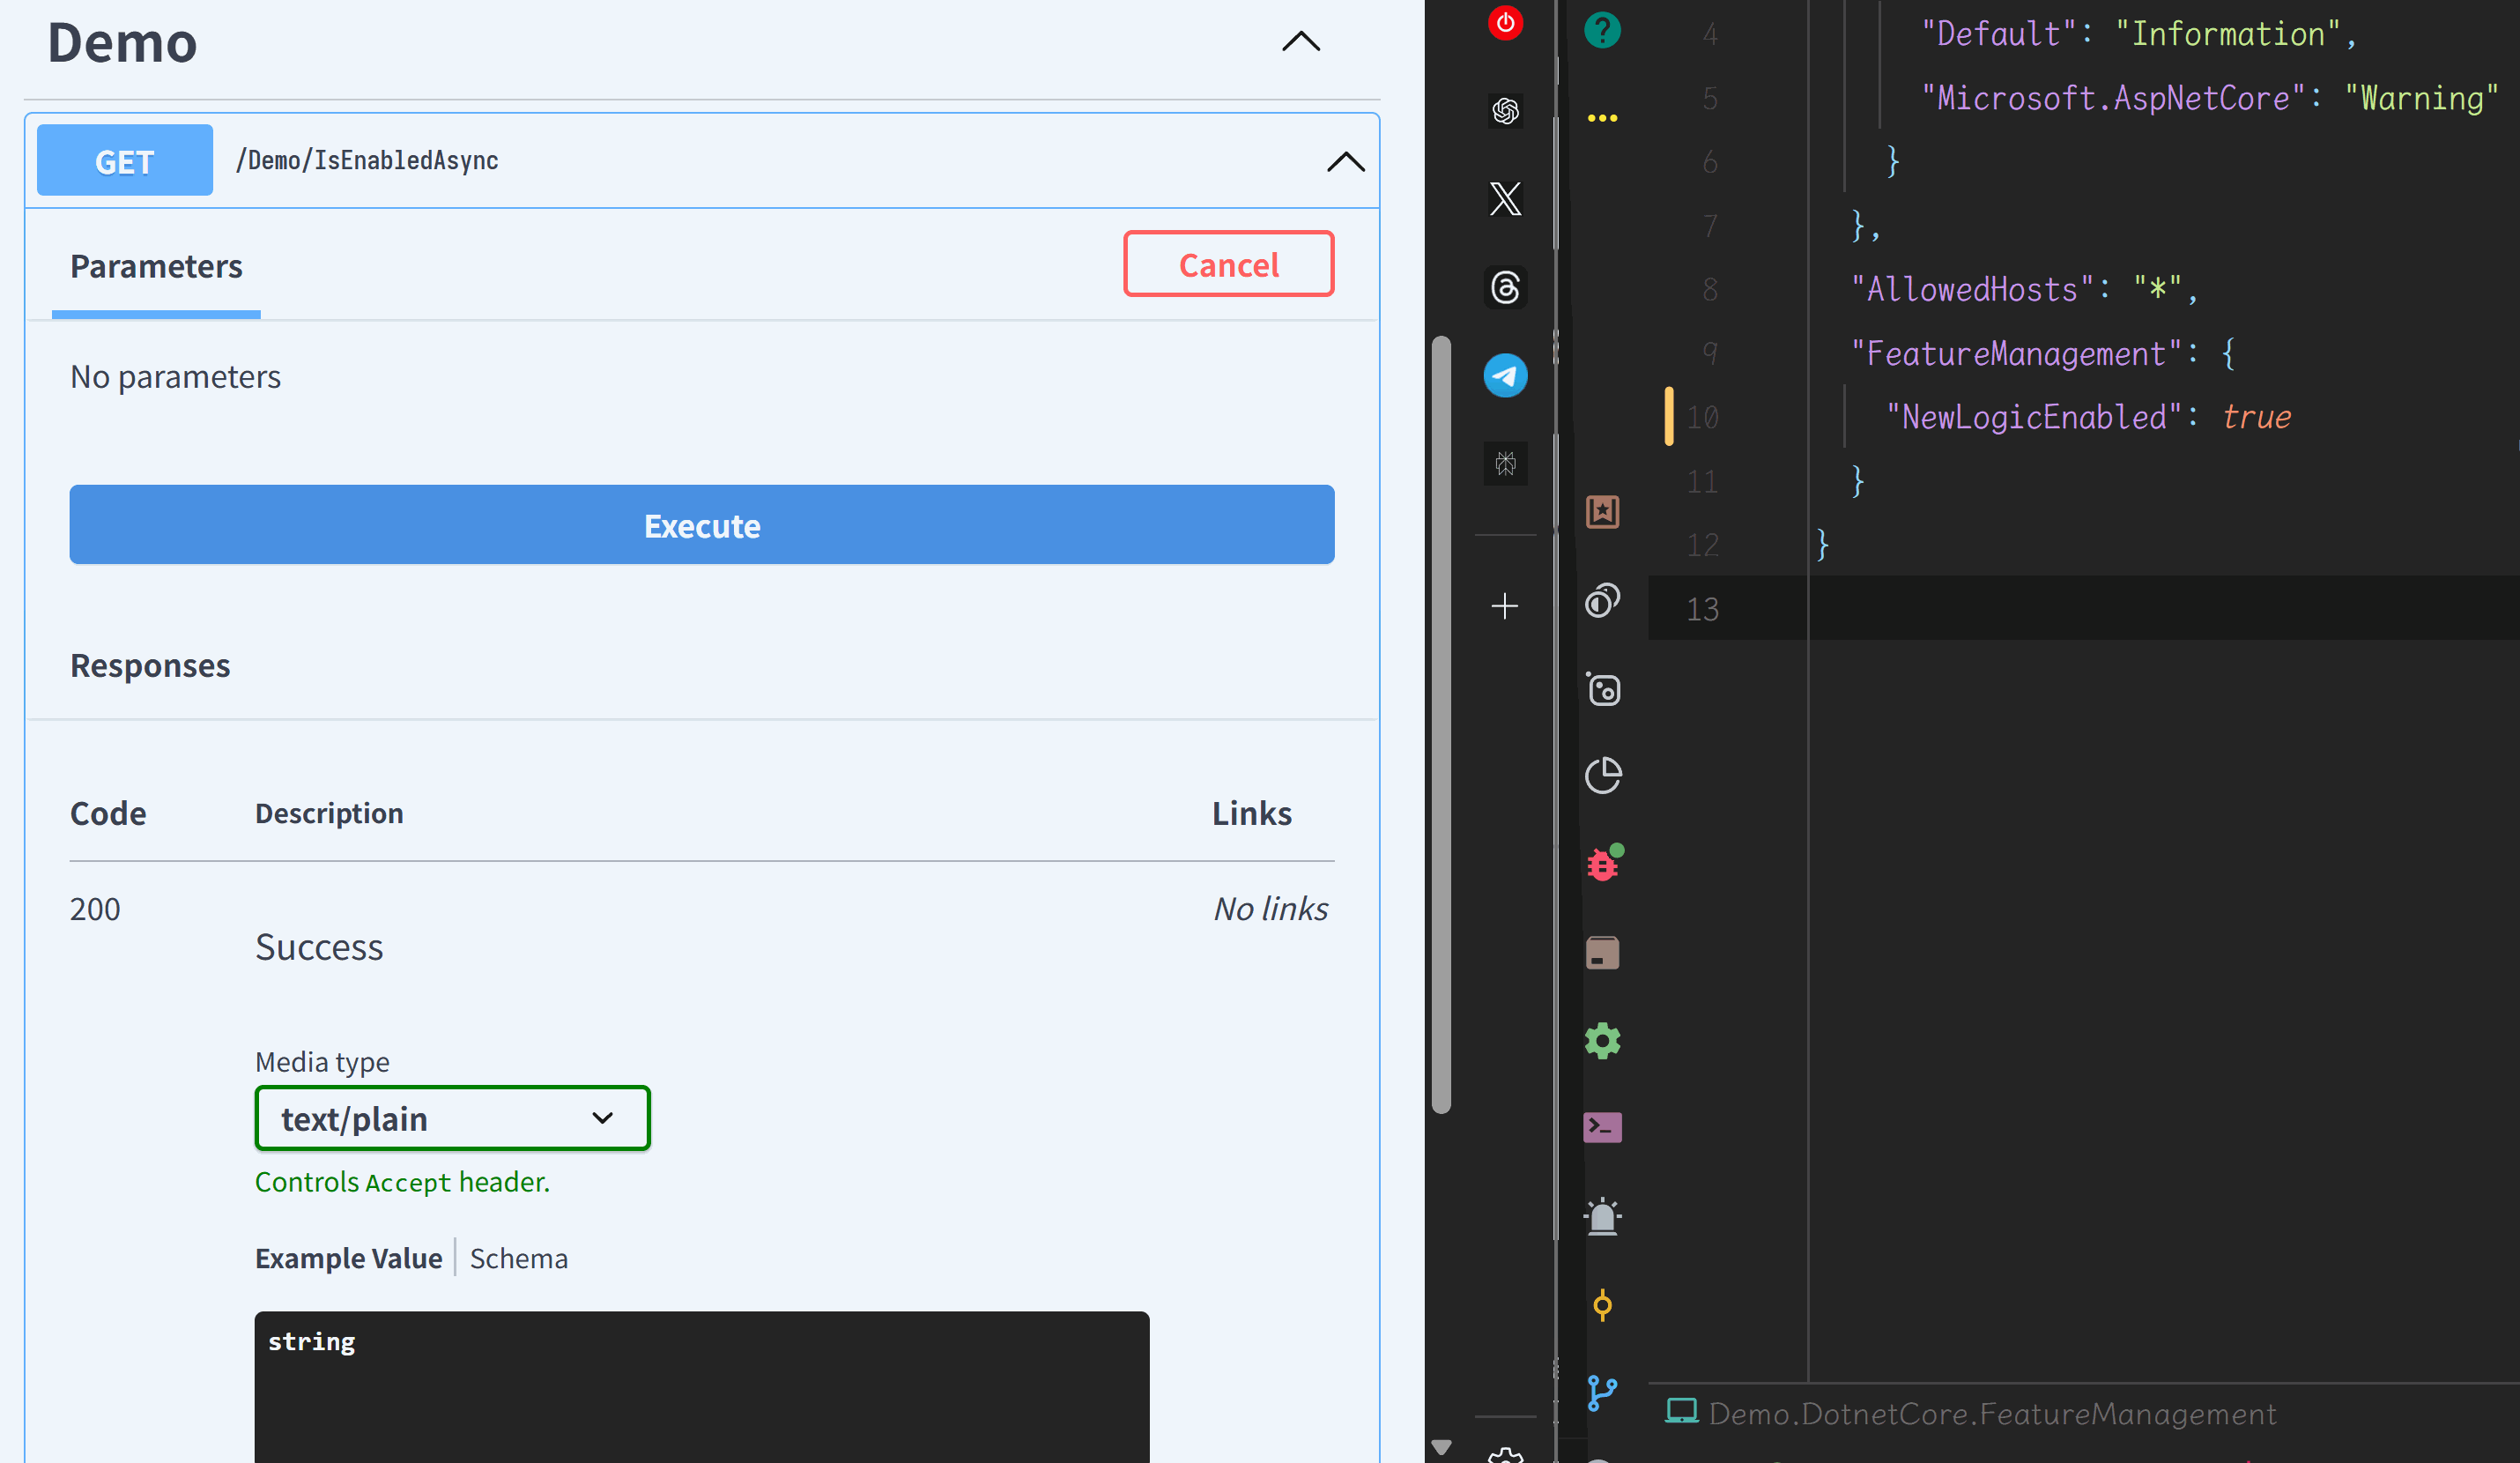Click the plus icon to add sidebar app
This screenshot has width=2520, height=1463.
1504,606
